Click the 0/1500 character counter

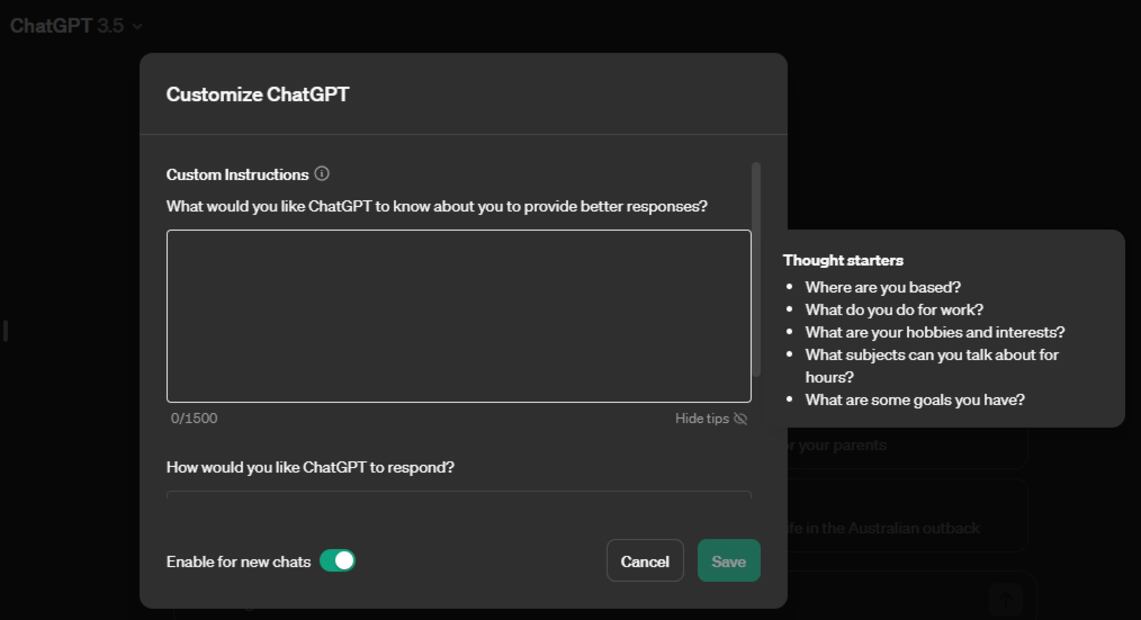194,419
